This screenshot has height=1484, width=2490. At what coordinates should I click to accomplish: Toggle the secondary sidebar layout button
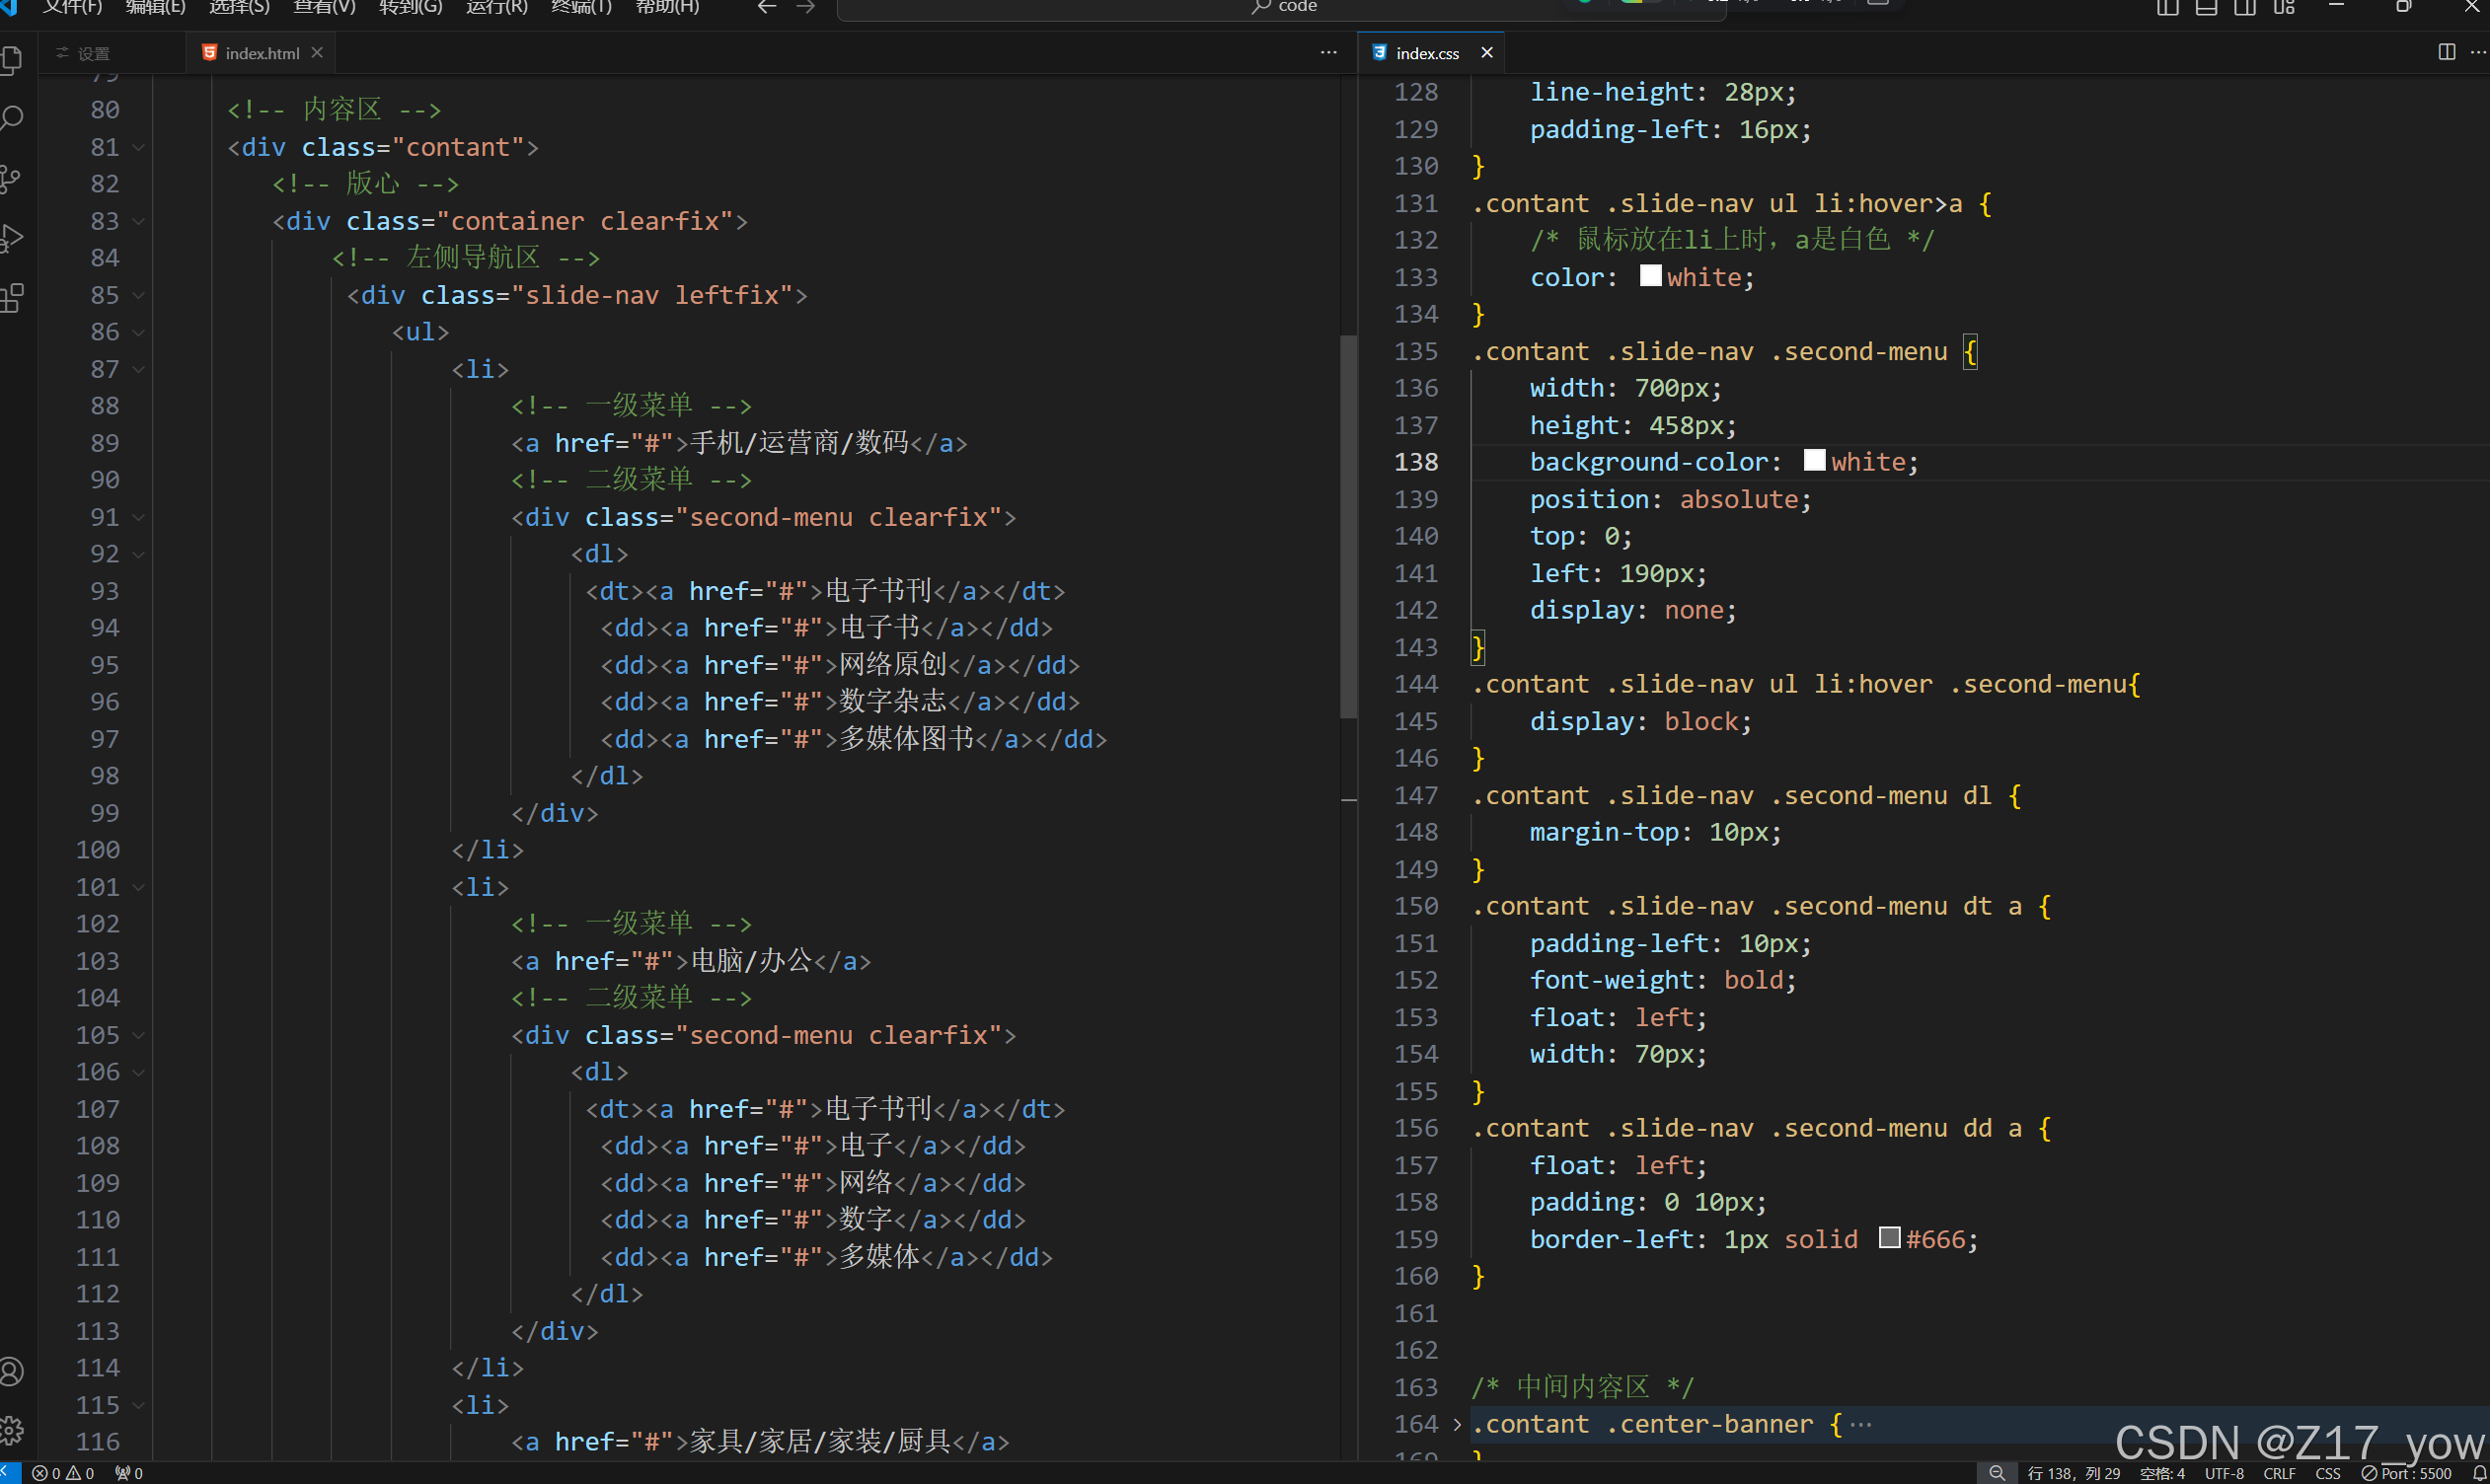(2245, 7)
